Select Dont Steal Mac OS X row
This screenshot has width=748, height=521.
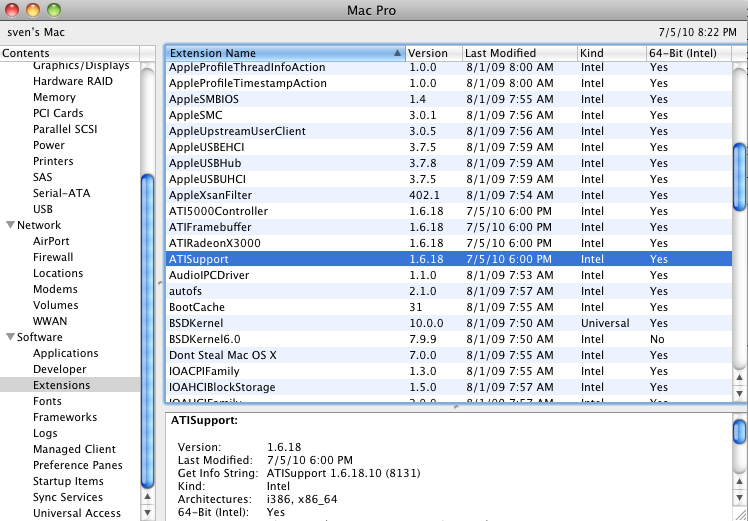[449, 355]
